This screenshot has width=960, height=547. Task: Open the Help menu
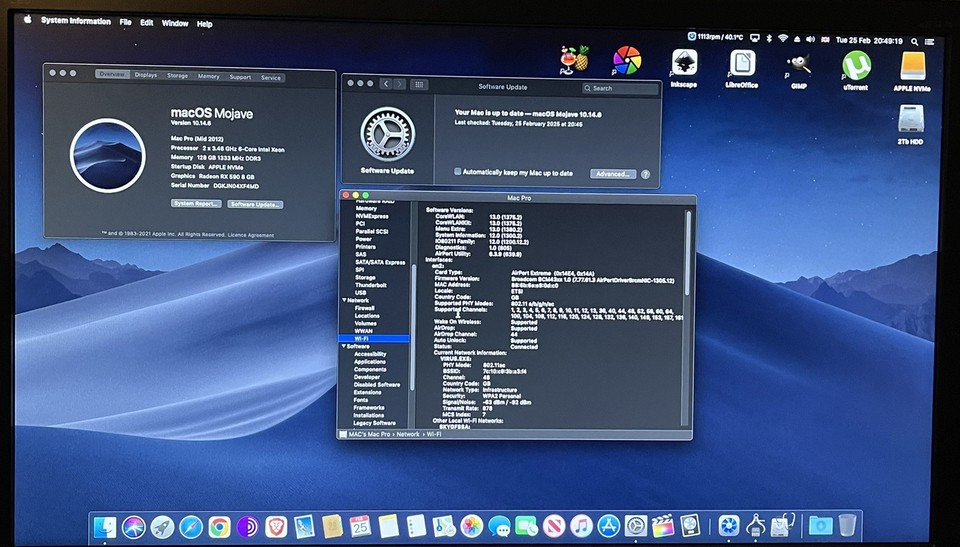coord(204,24)
